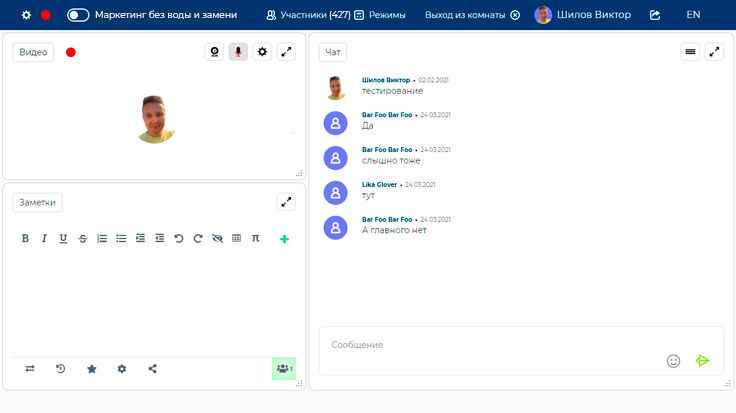Open the Режимы modes menu
The width and height of the screenshot is (736, 413).
pos(380,15)
